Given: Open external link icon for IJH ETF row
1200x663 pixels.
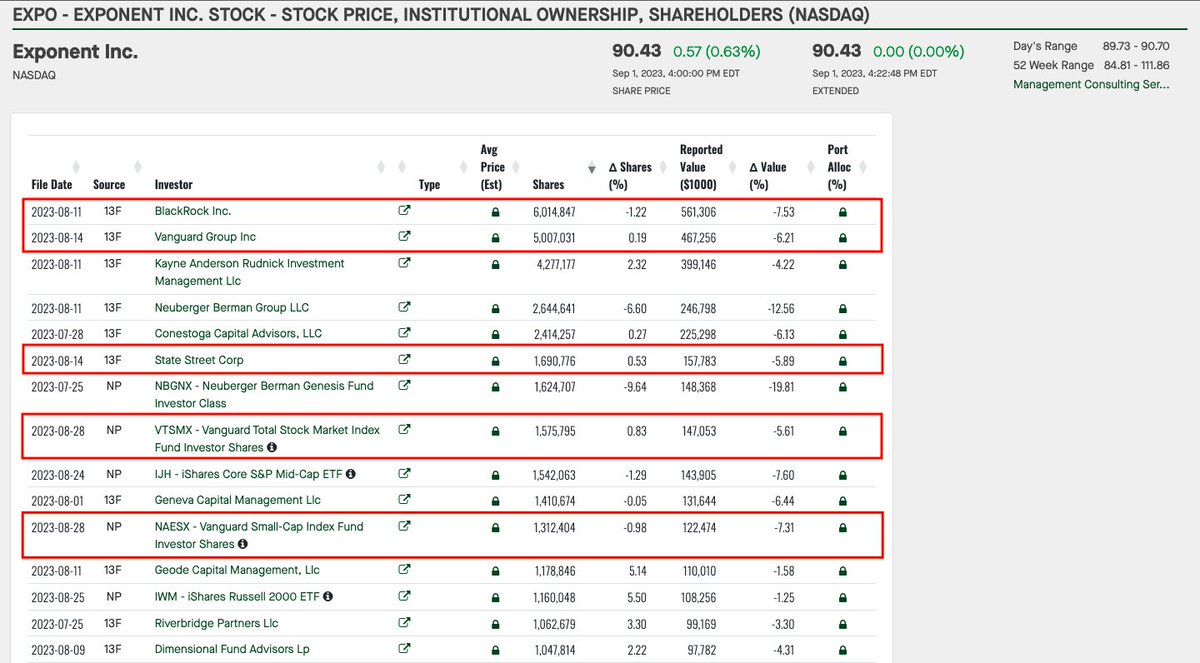Looking at the screenshot, I should click(404, 473).
